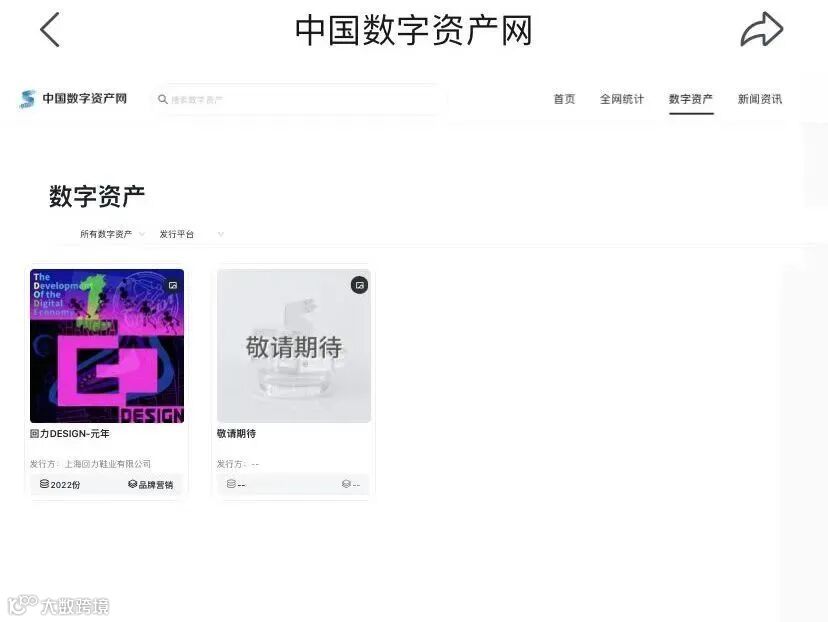Image resolution: width=828 pixels, height=622 pixels.
Task: Click the 中国数字资产网 site logo
Action: point(73,99)
